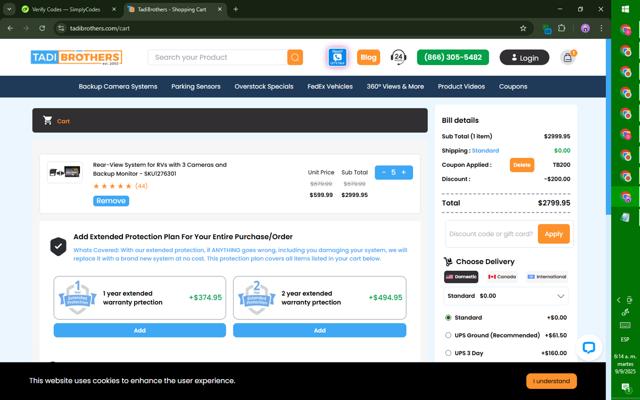Open the Windows Start button
This screenshot has height=400, width=640.
625,9
